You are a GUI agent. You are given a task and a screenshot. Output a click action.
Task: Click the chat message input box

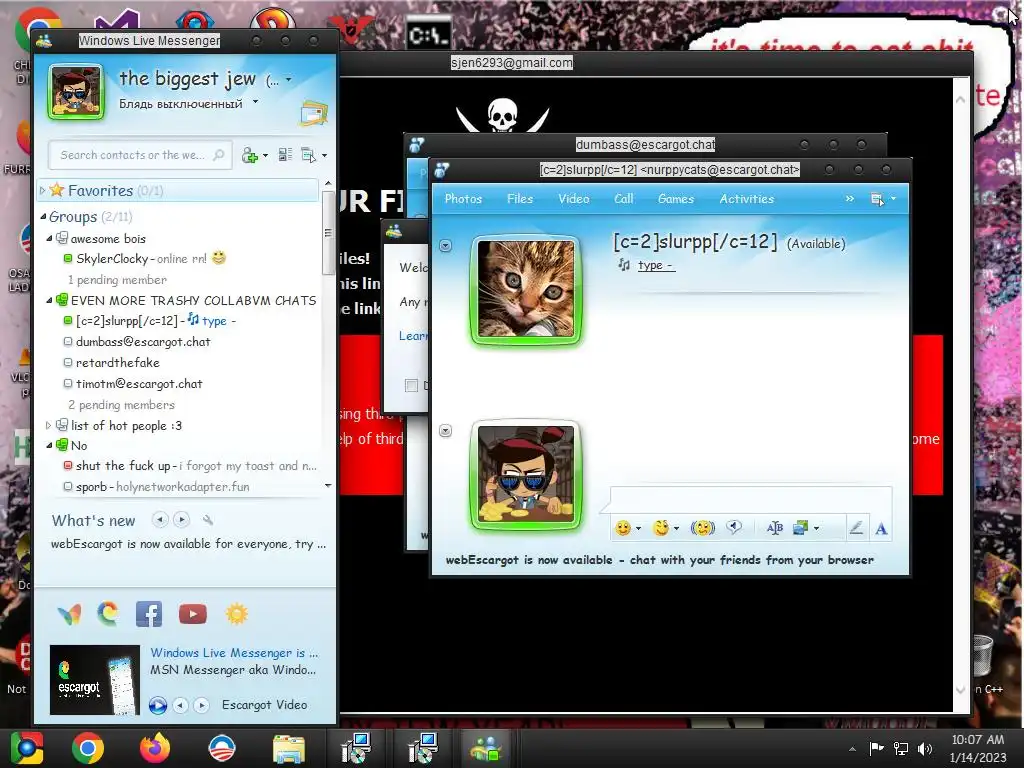click(x=750, y=499)
